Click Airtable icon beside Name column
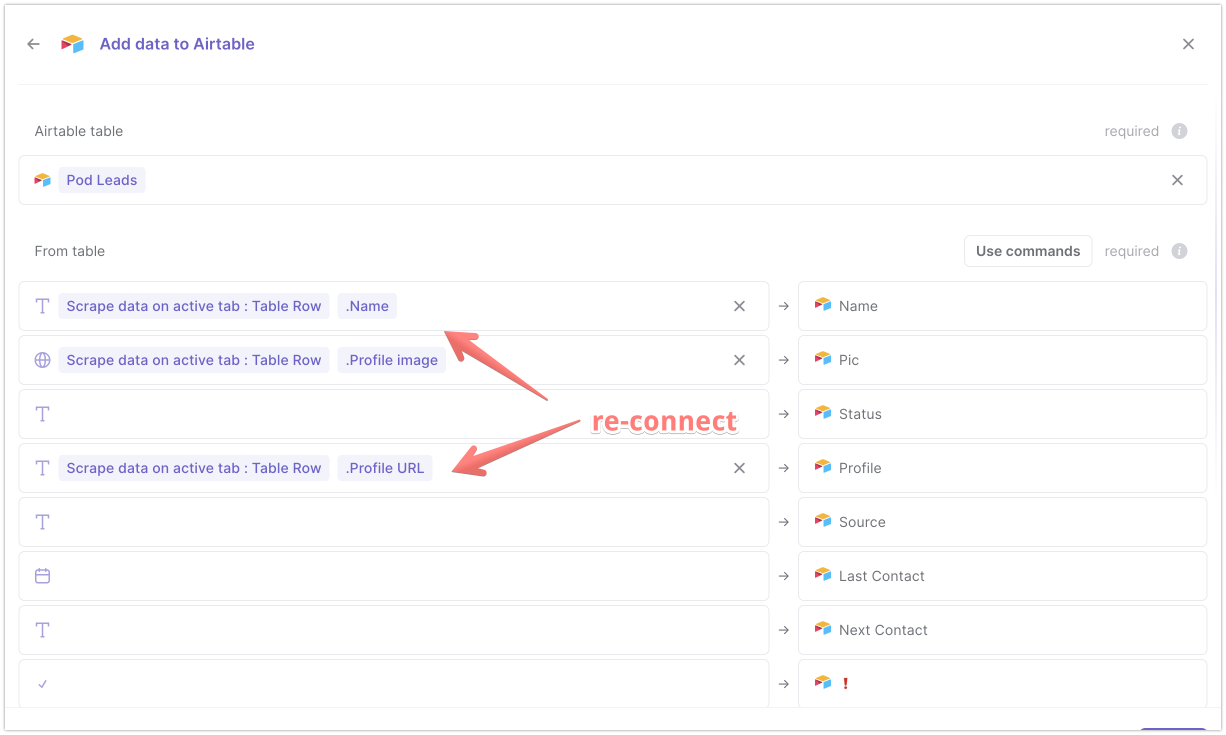The height and width of the screenshot is (735, 1226). pyautogui.click(x=823, y=305)
